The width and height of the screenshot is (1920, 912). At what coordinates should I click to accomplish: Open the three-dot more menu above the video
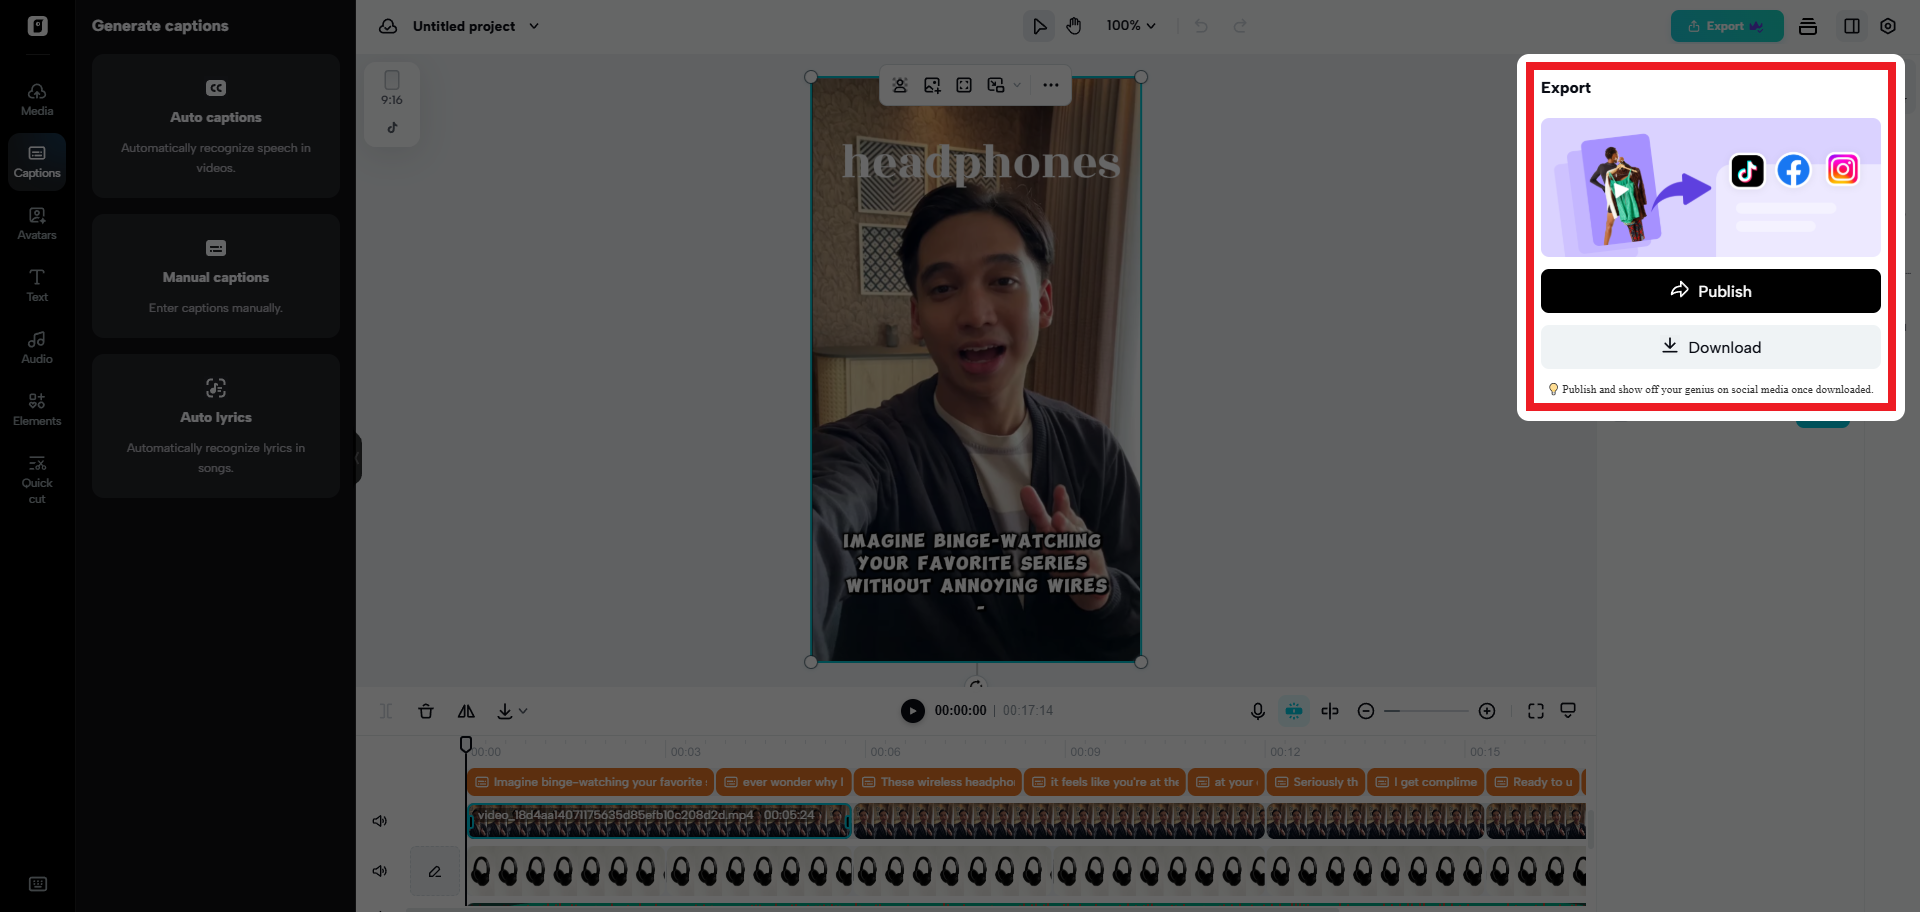(x=1050, y=85)
